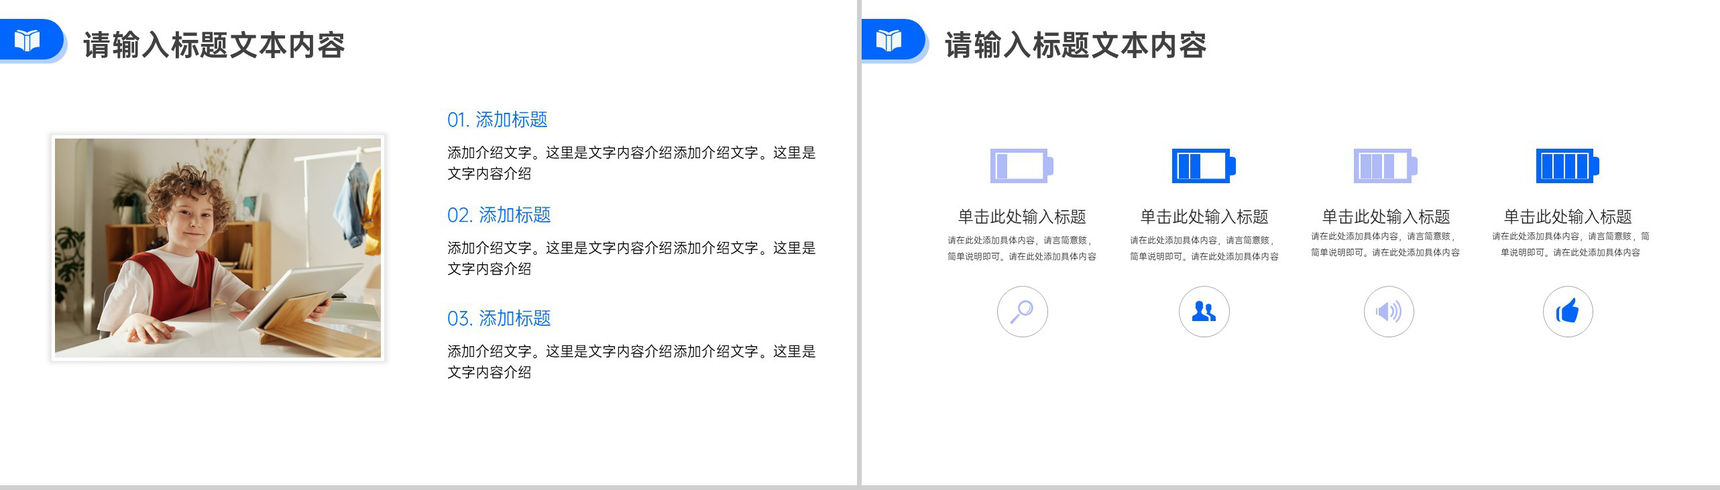The height and width of the screenshot is (490, 1720).
Task: Select the photo of child with tablet
Action: (218, 248)
